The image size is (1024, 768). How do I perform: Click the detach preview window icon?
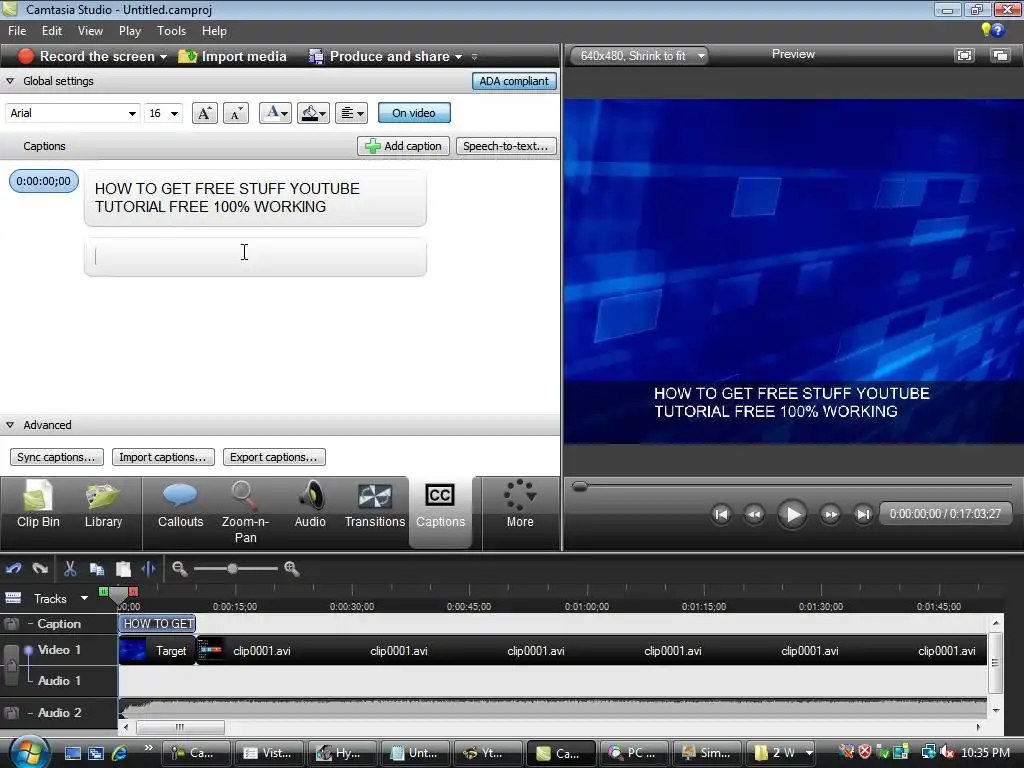point(1000,56)
